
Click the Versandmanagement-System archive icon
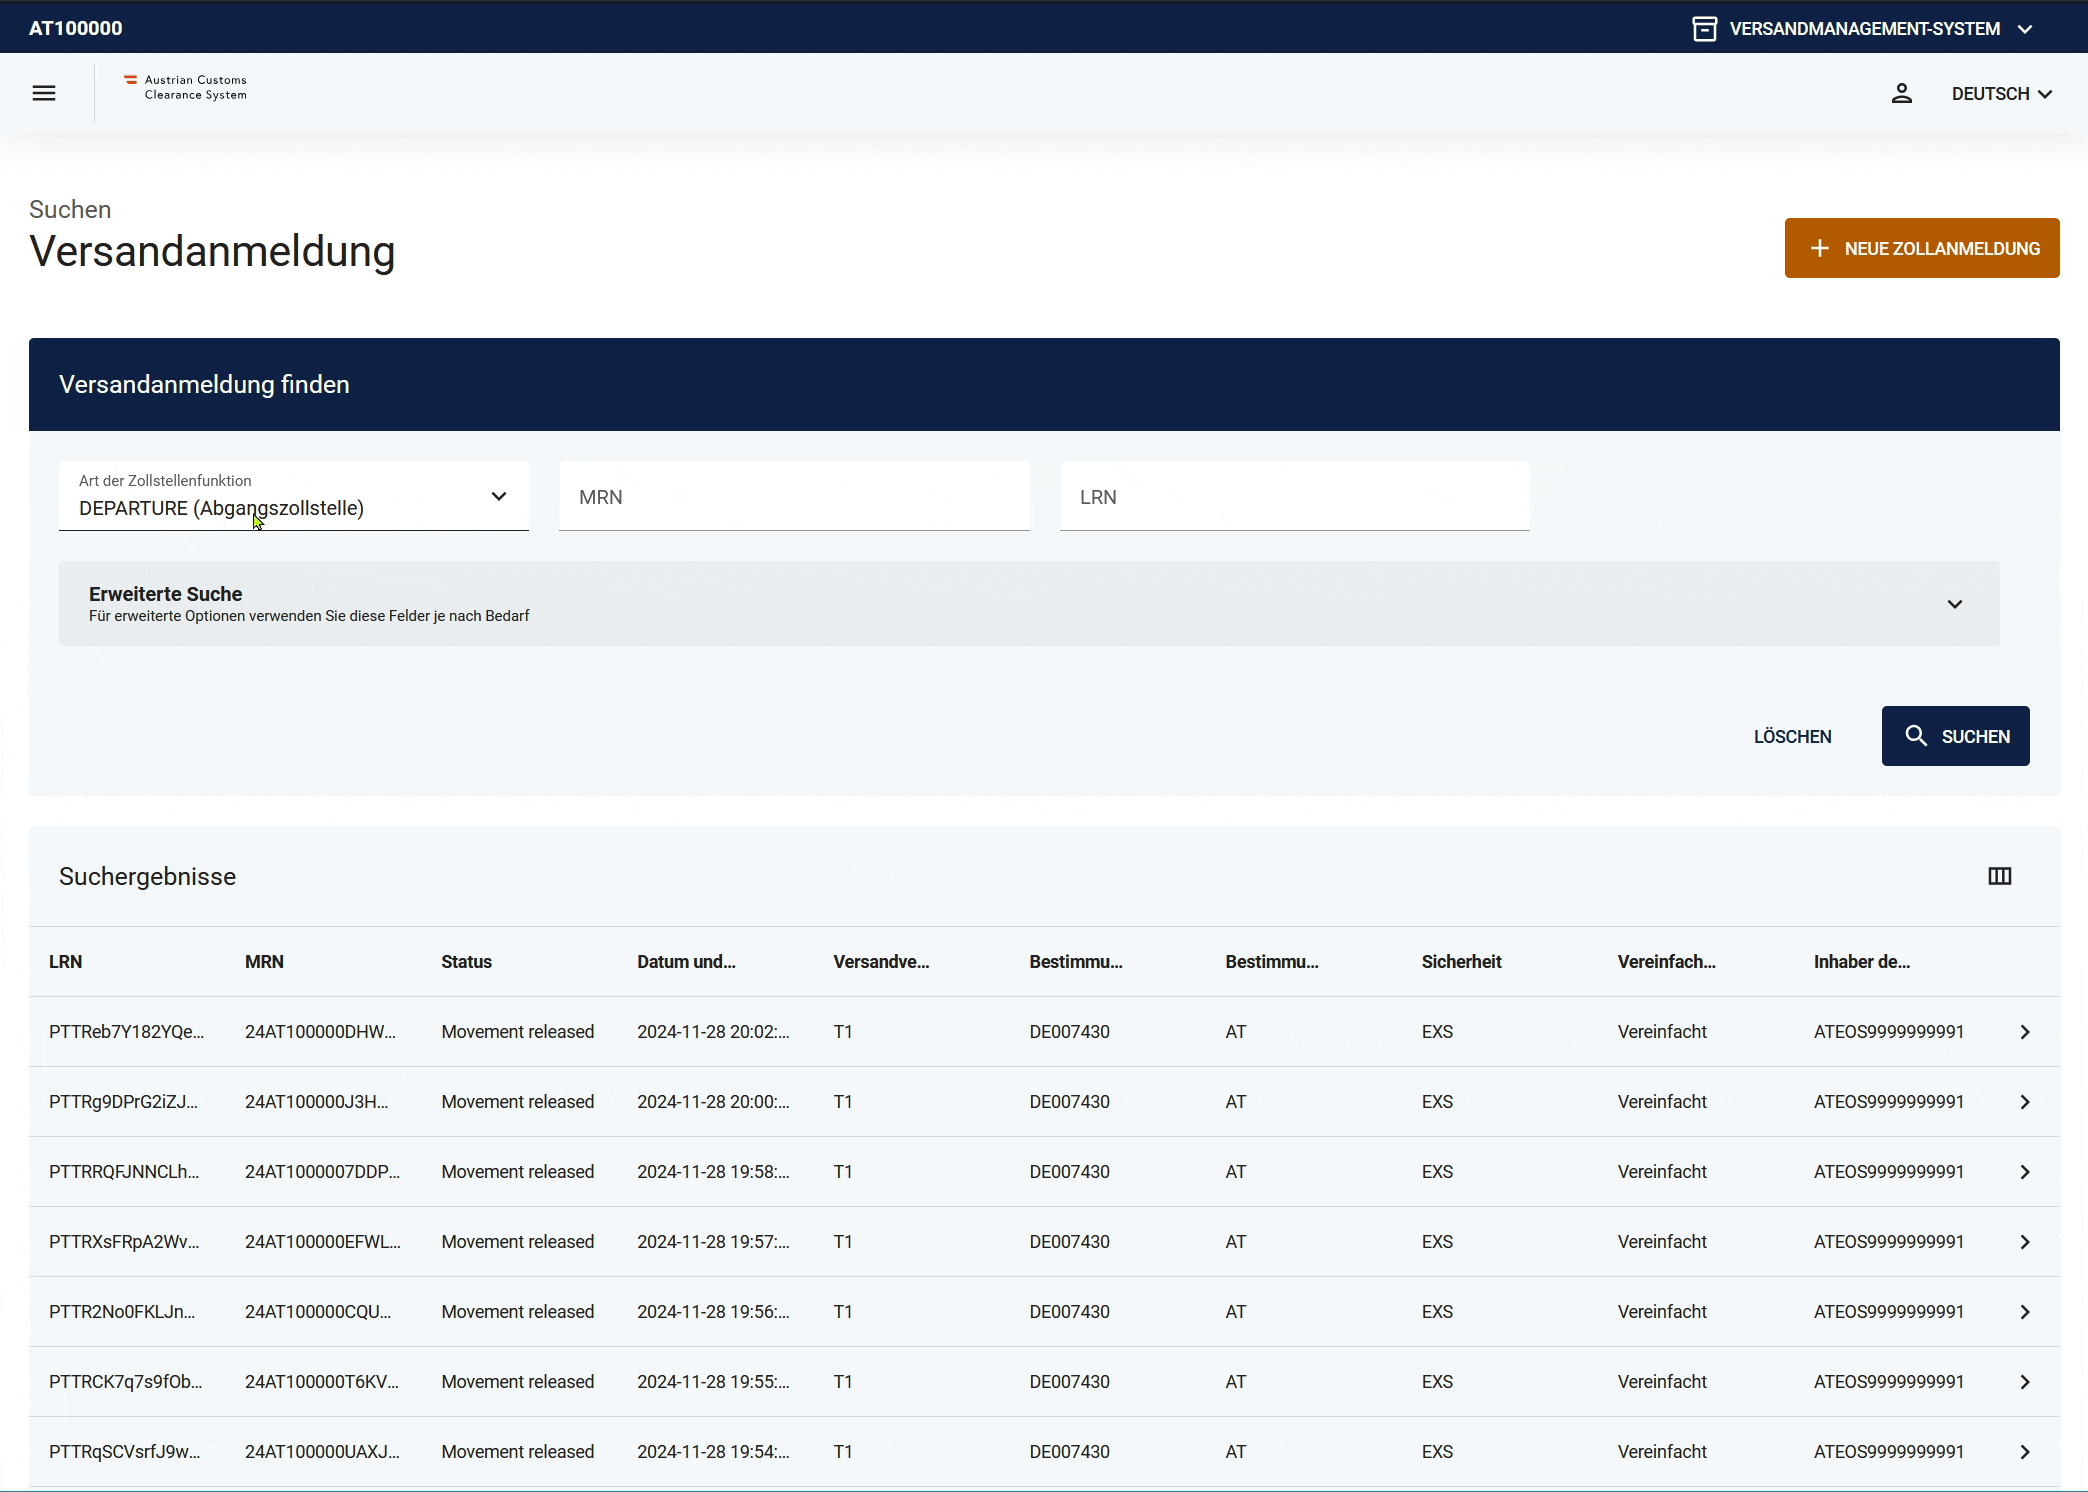click(x=1704, y=29)
